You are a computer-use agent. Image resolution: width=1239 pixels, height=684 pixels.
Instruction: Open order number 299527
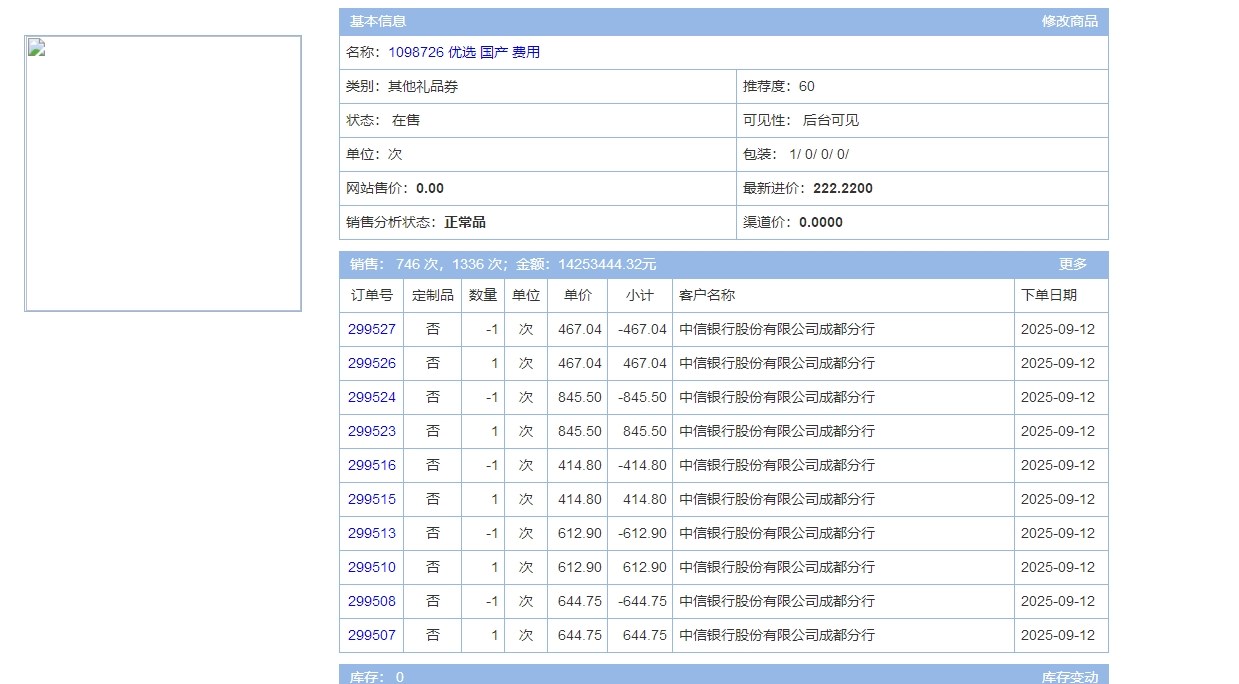[x=372, y=329]
